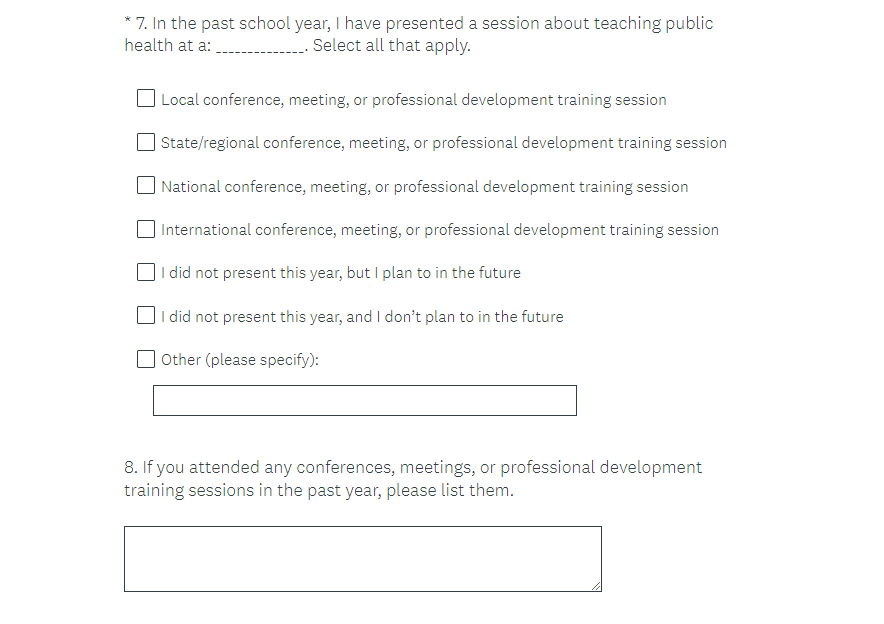Check 'did not present, but plan to' box

click(x=146, y=272)
